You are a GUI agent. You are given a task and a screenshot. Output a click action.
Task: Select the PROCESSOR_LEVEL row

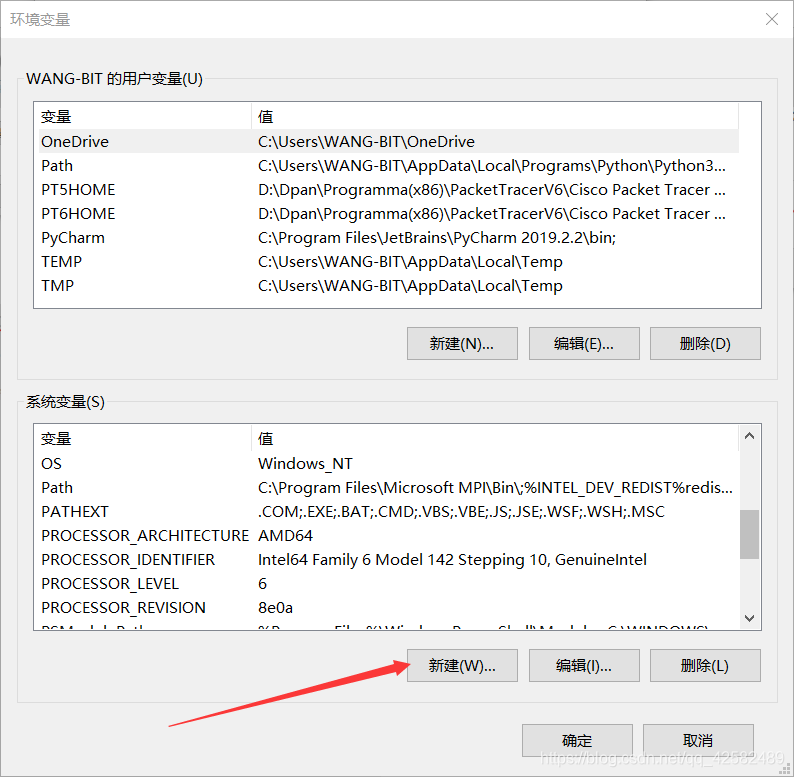(x=388, y=584)
